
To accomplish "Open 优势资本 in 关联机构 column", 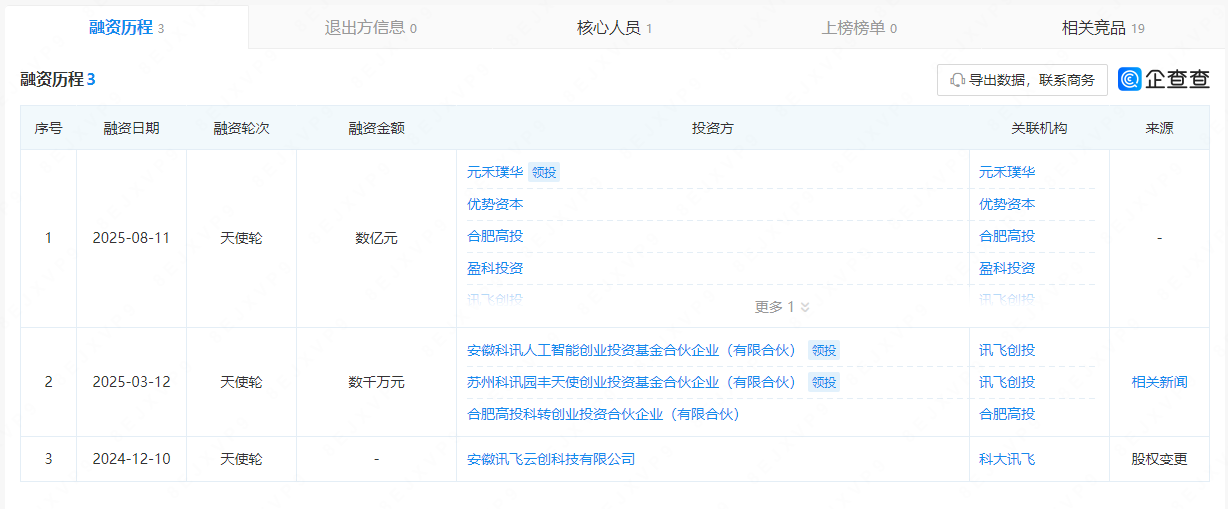I will [1007, 204].
